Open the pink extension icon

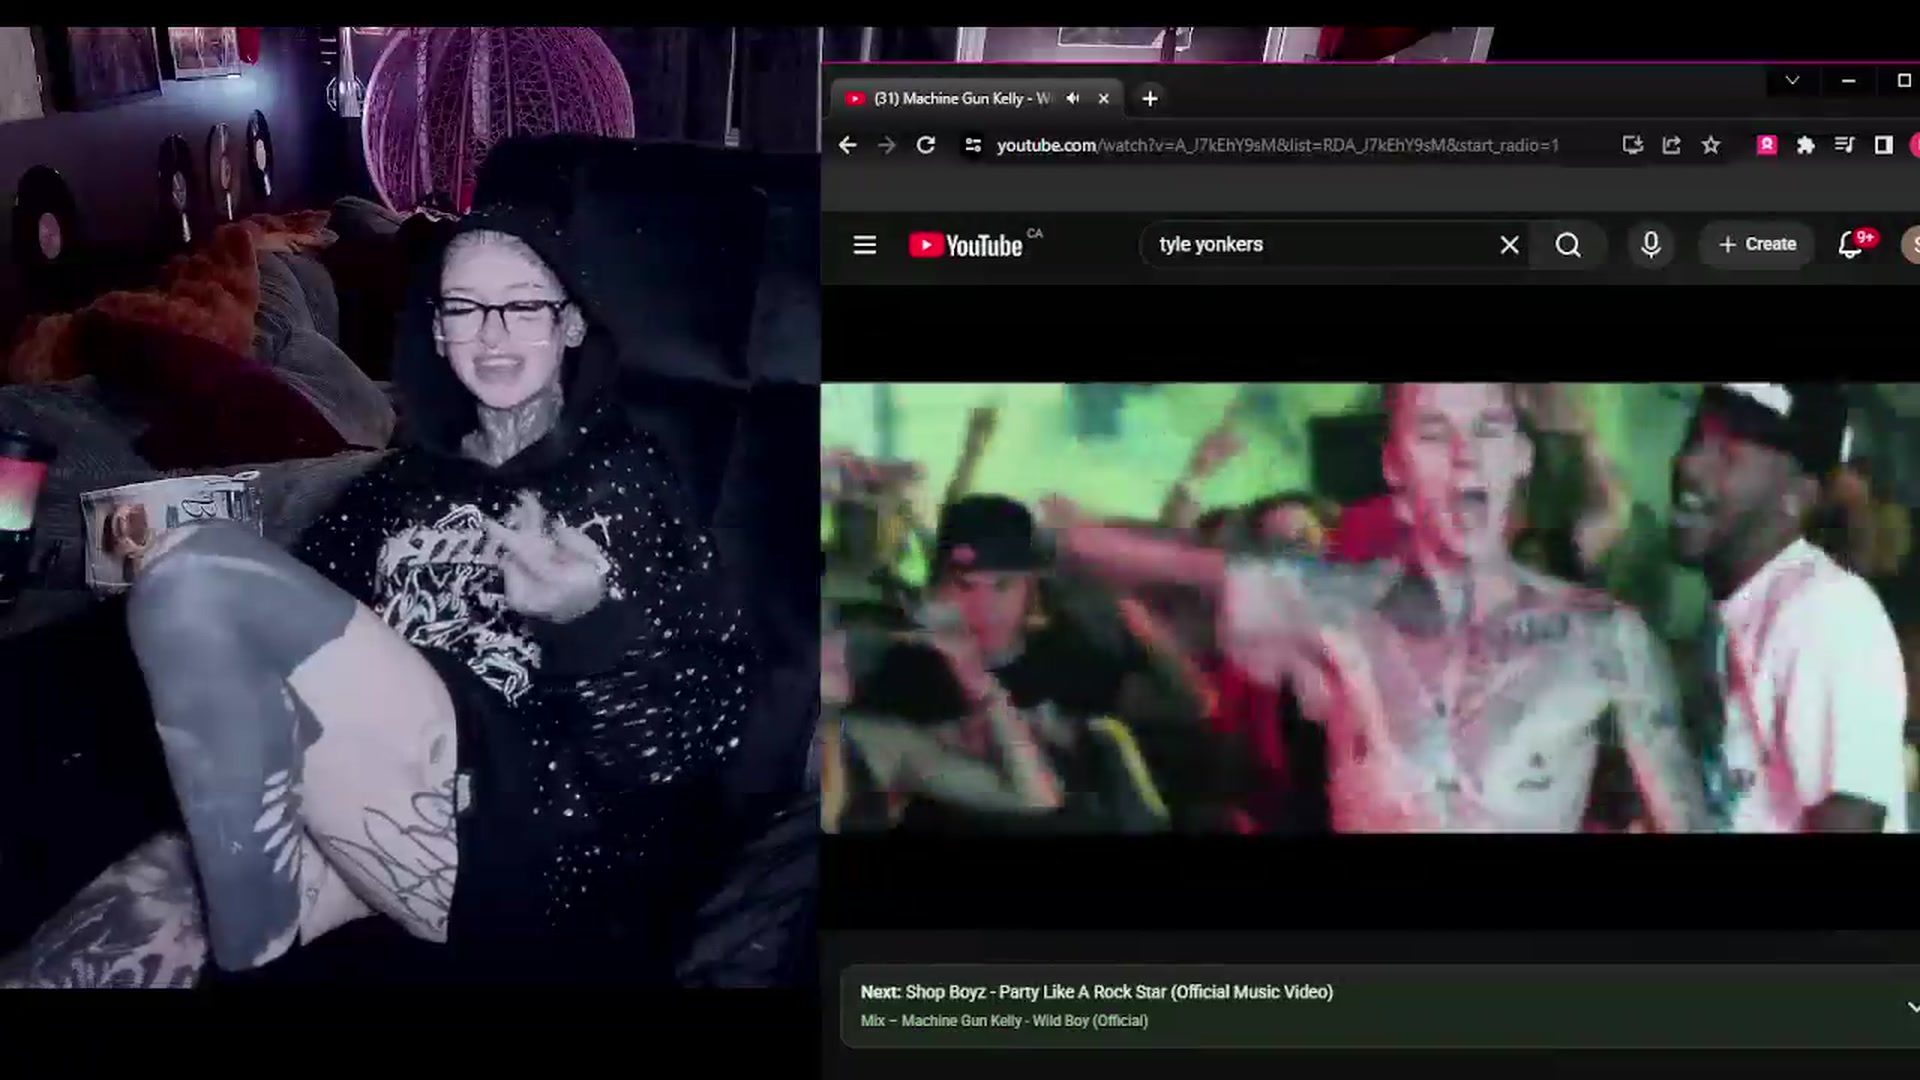tap(1767, 145)
